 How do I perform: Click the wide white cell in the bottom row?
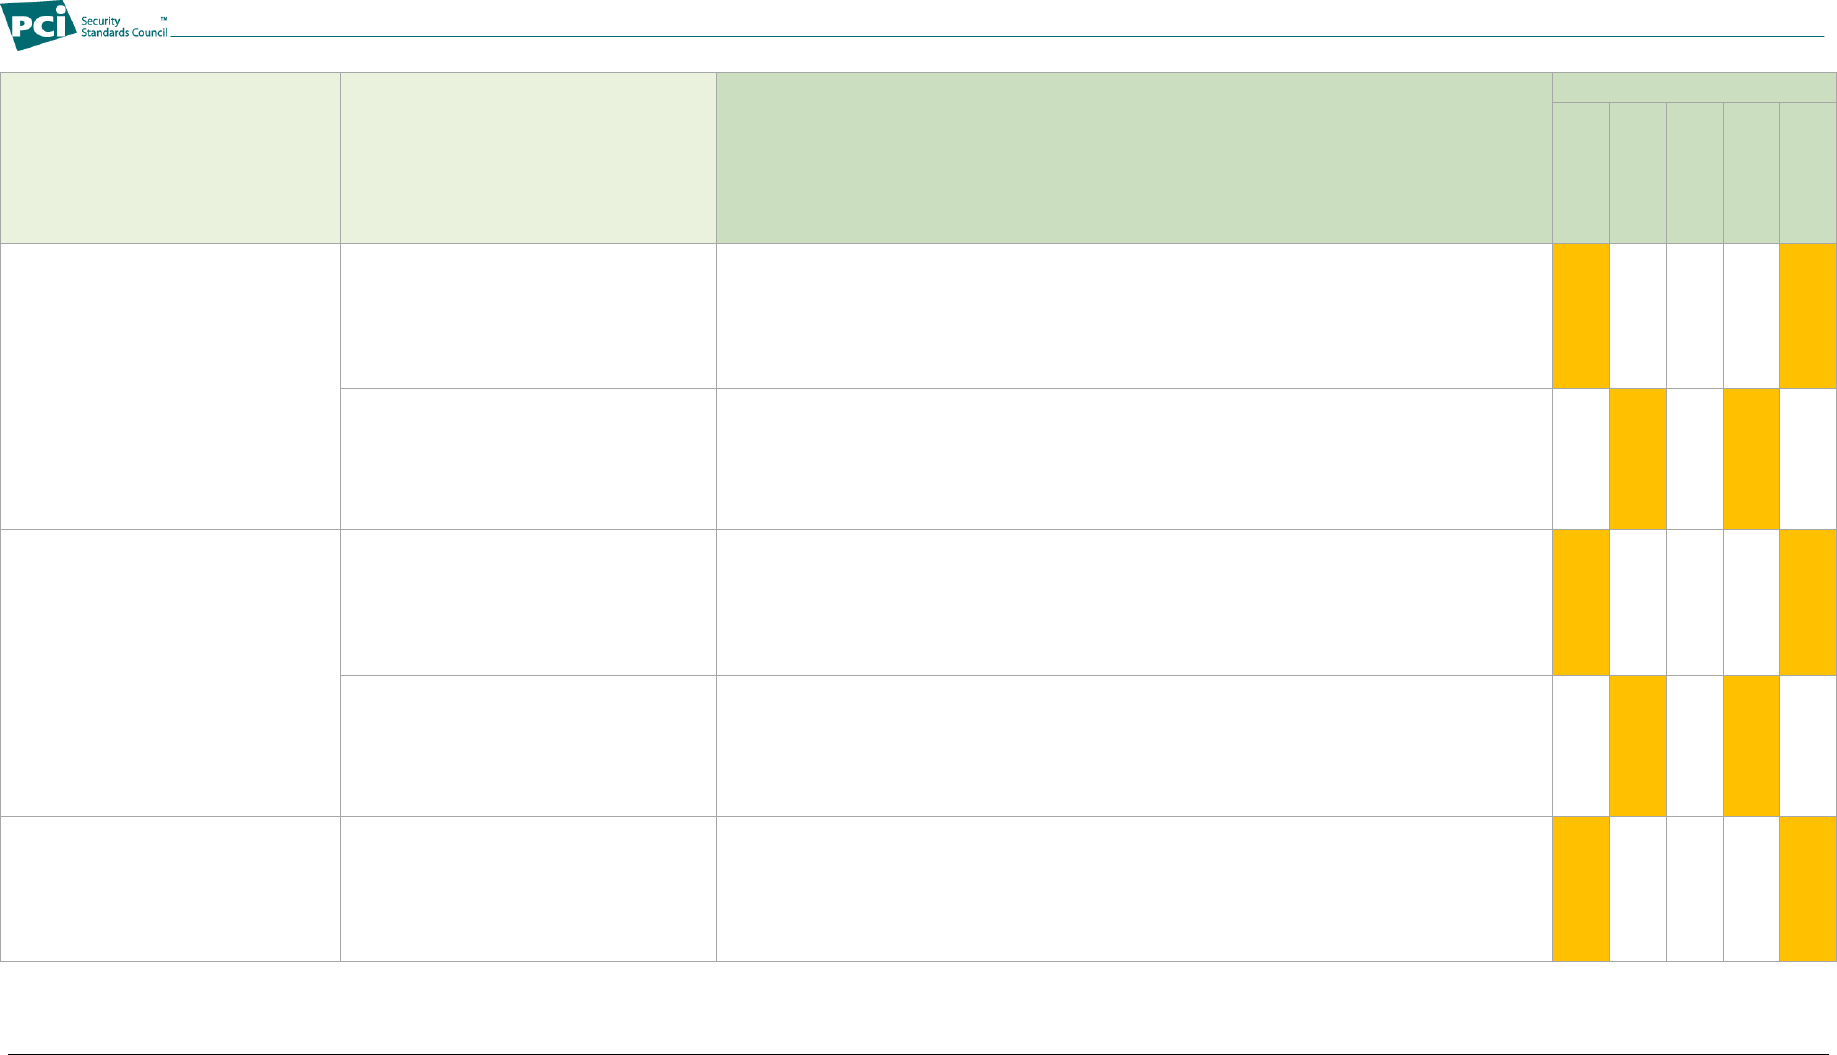(x=1134, y=889)
